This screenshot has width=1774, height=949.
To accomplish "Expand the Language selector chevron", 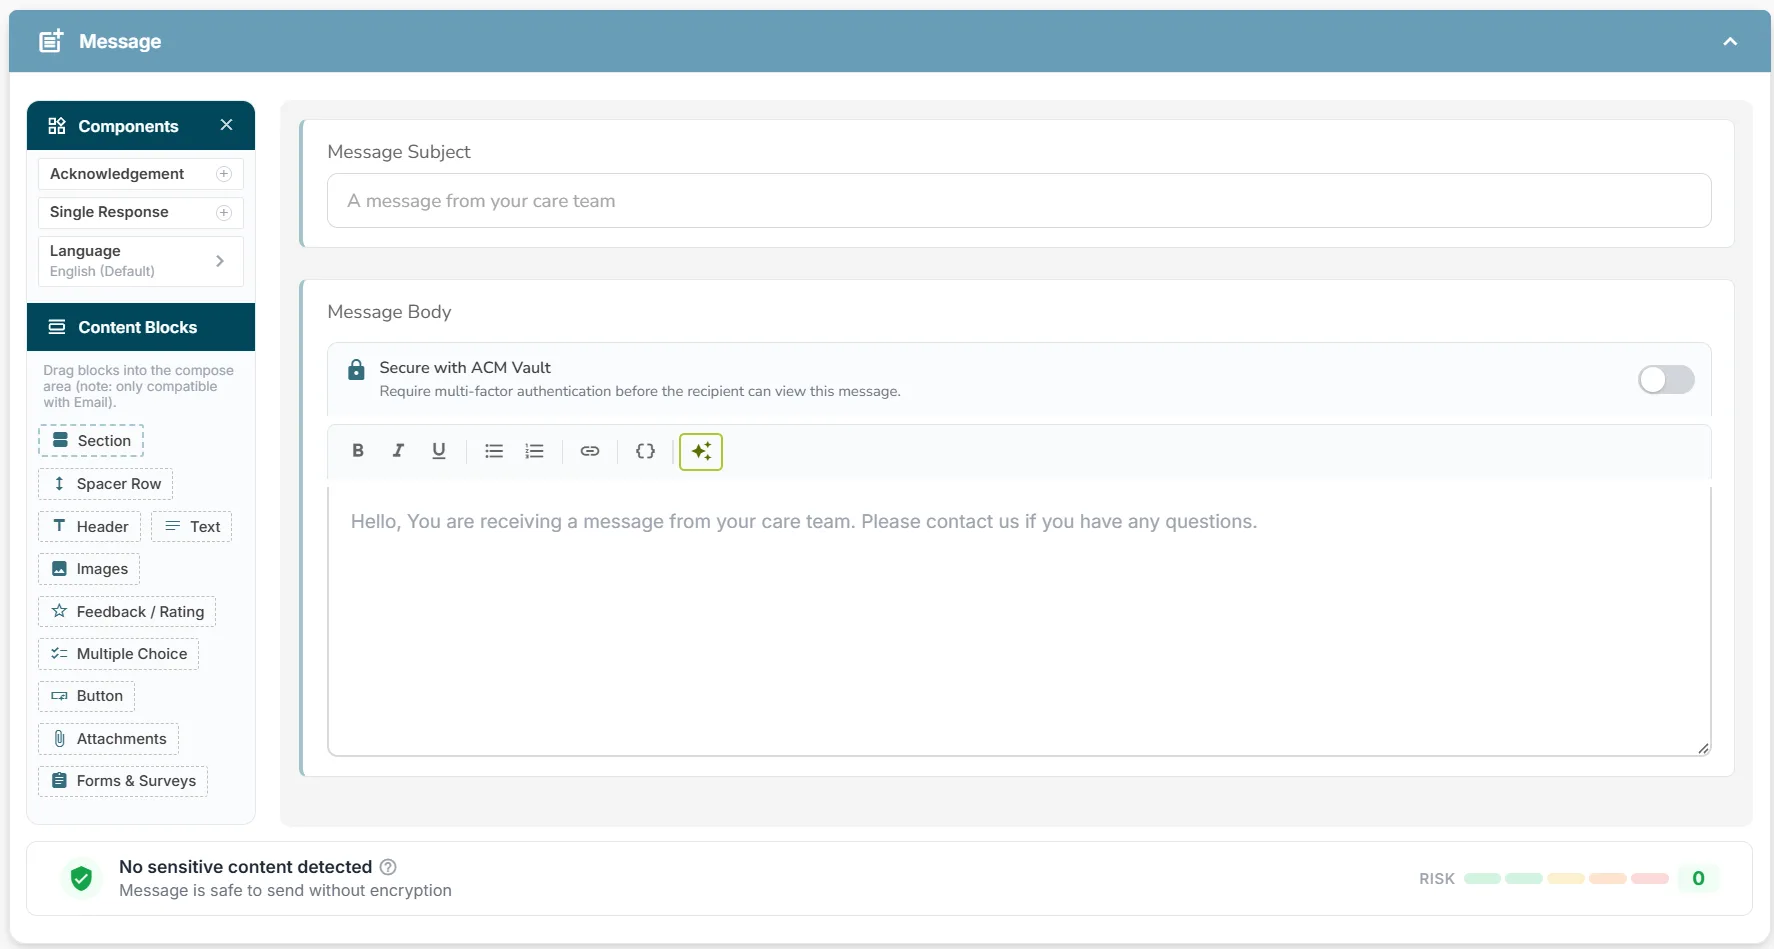I will 220,261.
